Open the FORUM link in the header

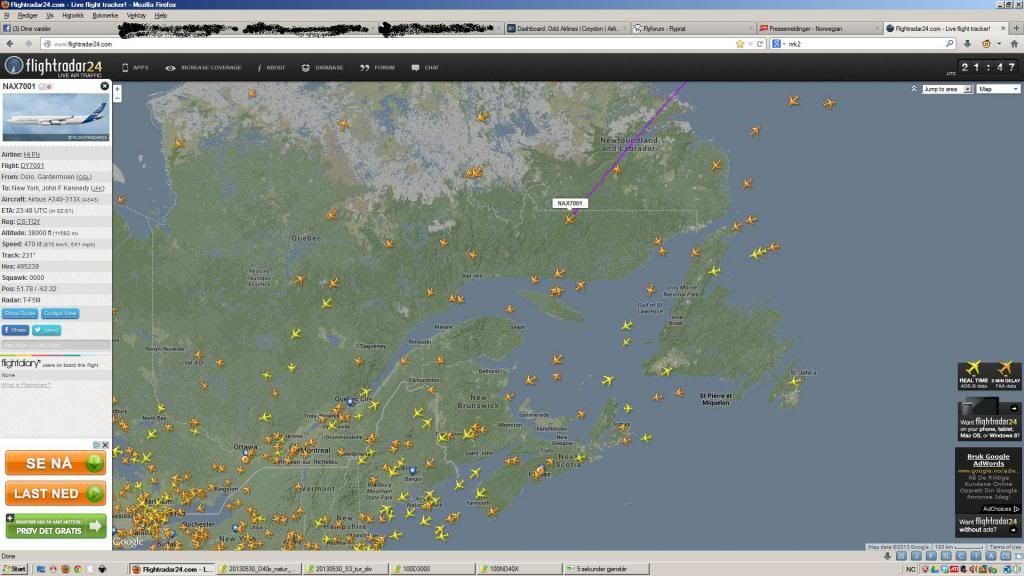(377, 67)
